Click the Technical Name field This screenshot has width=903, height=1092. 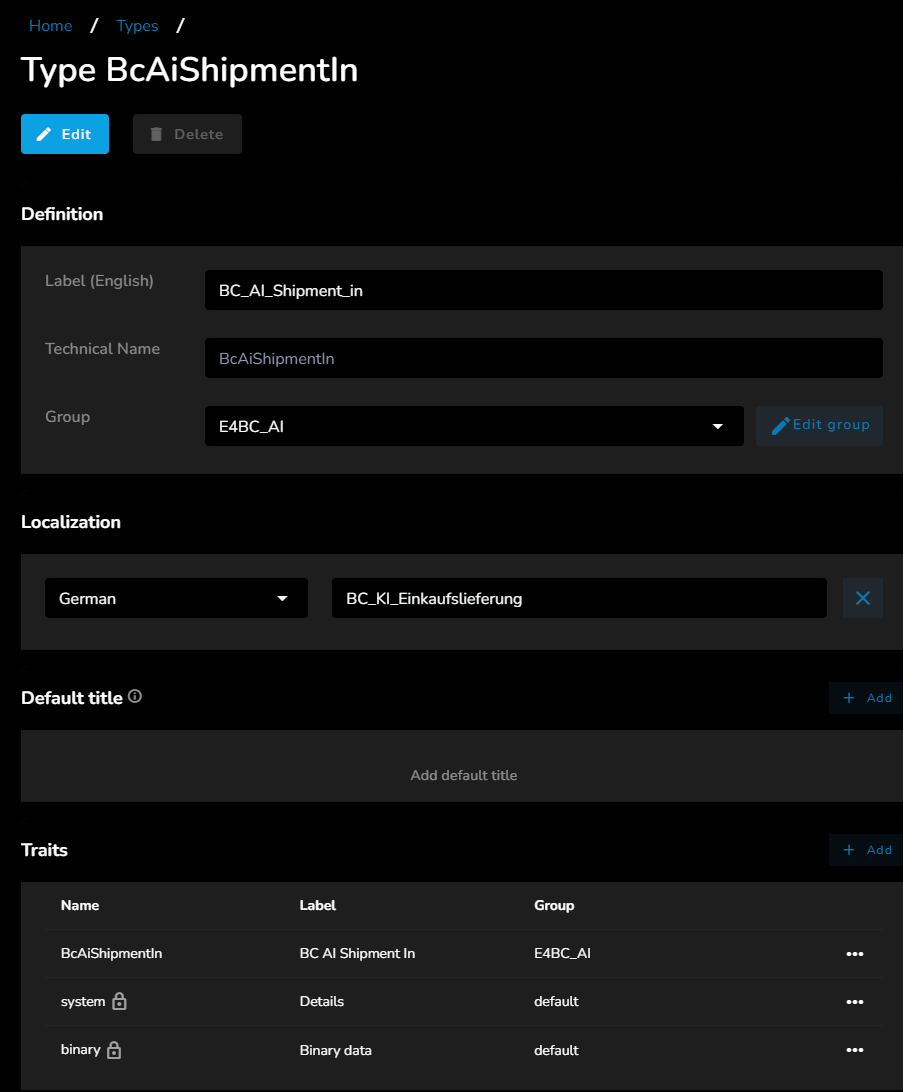tap(543, 358)
